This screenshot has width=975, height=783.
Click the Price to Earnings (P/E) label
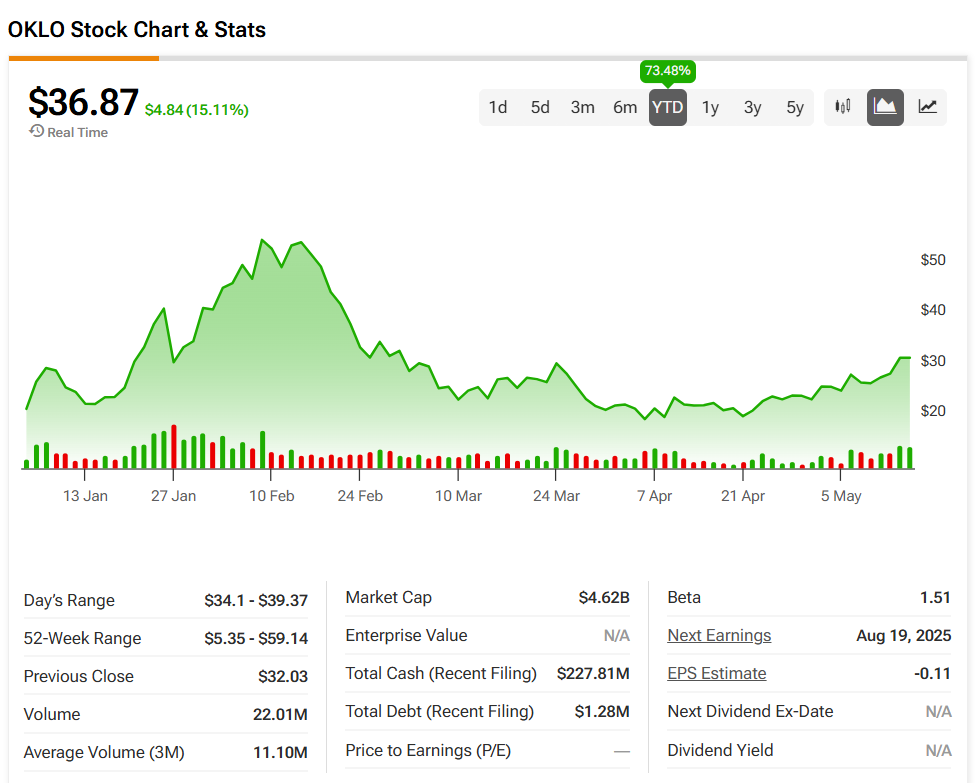[x=428, y=751]
